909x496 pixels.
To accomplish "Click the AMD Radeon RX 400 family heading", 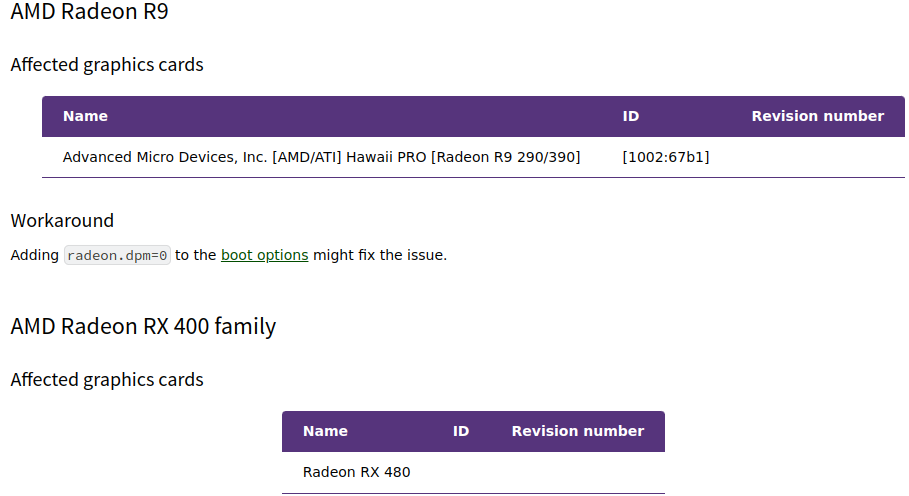I will [143, 326].
